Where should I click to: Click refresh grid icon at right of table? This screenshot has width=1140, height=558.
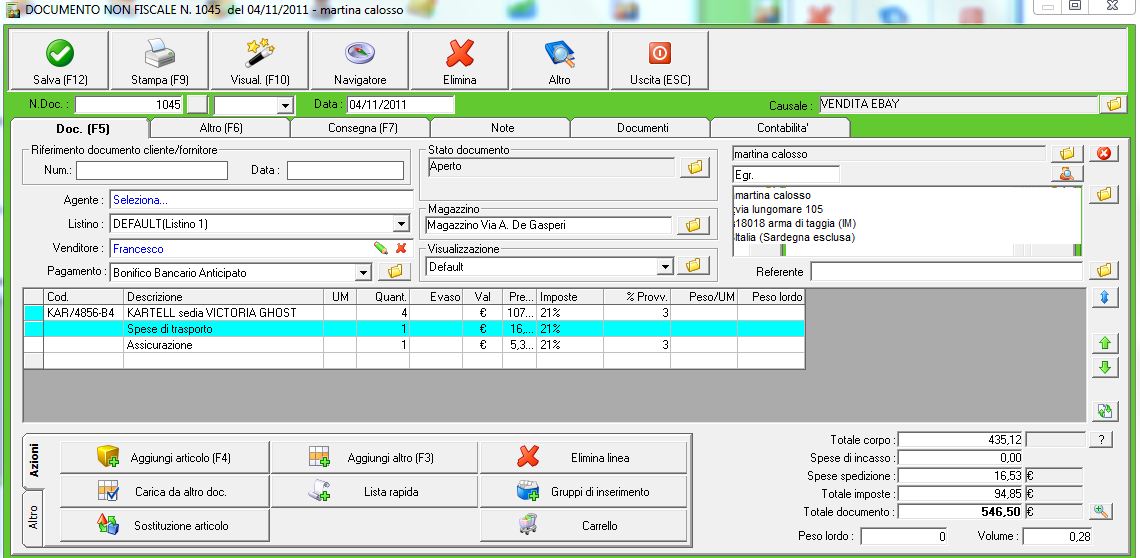point(1104,410)
